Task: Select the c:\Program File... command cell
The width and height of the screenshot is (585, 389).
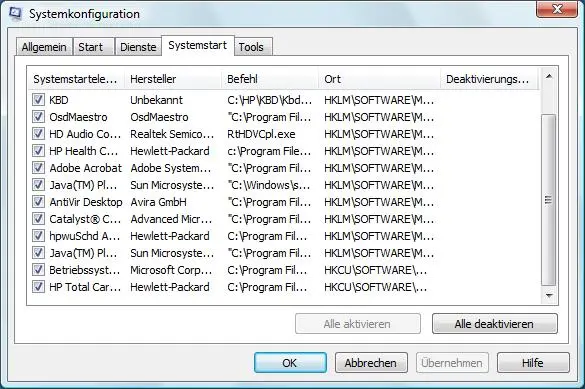Action: point(269,151)
